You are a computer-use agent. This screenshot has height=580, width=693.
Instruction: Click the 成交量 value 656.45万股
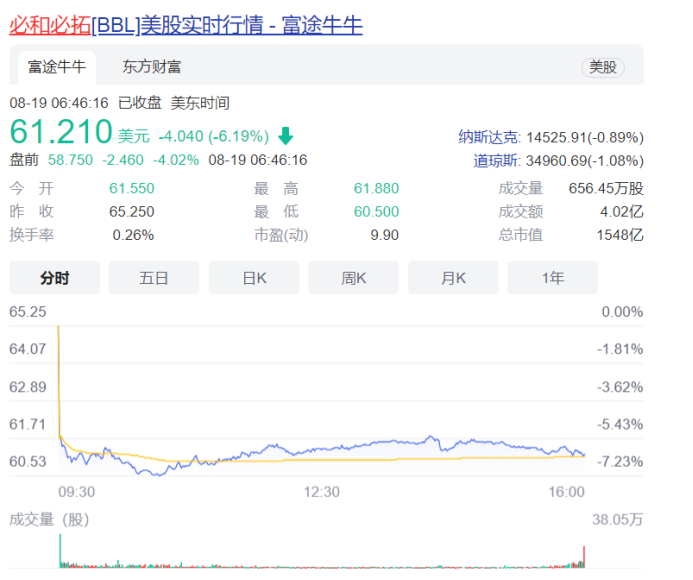606,188
